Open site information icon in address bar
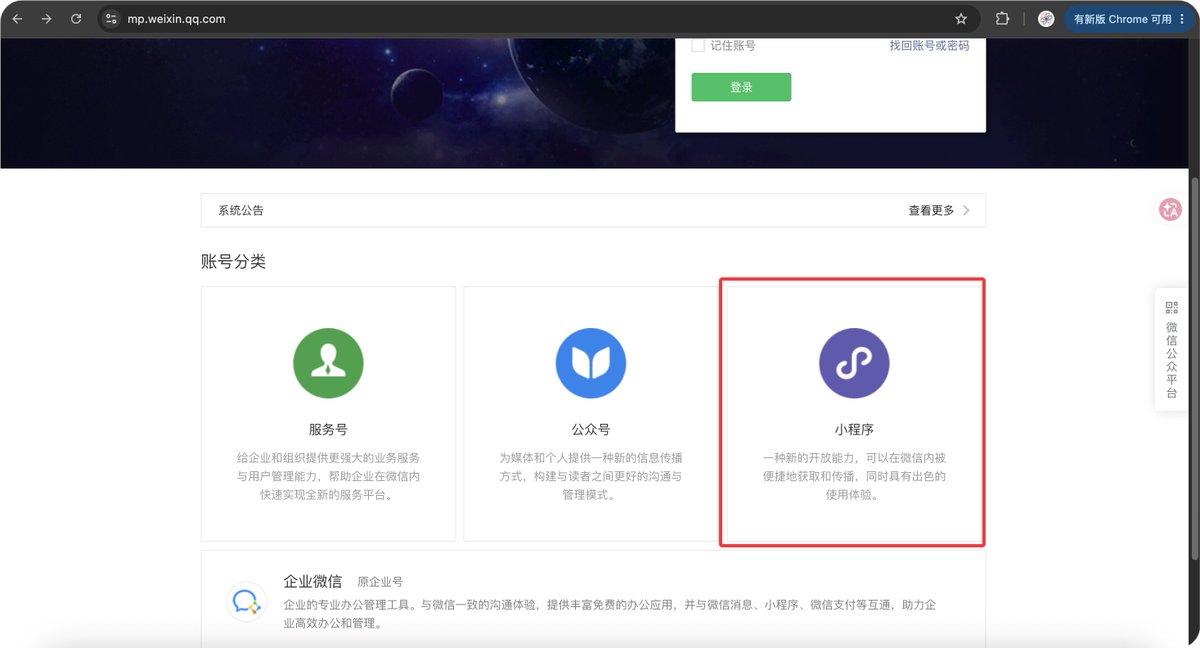Image resolution: width=1200 pixels, height=648 pixels. tap(112, 19)
